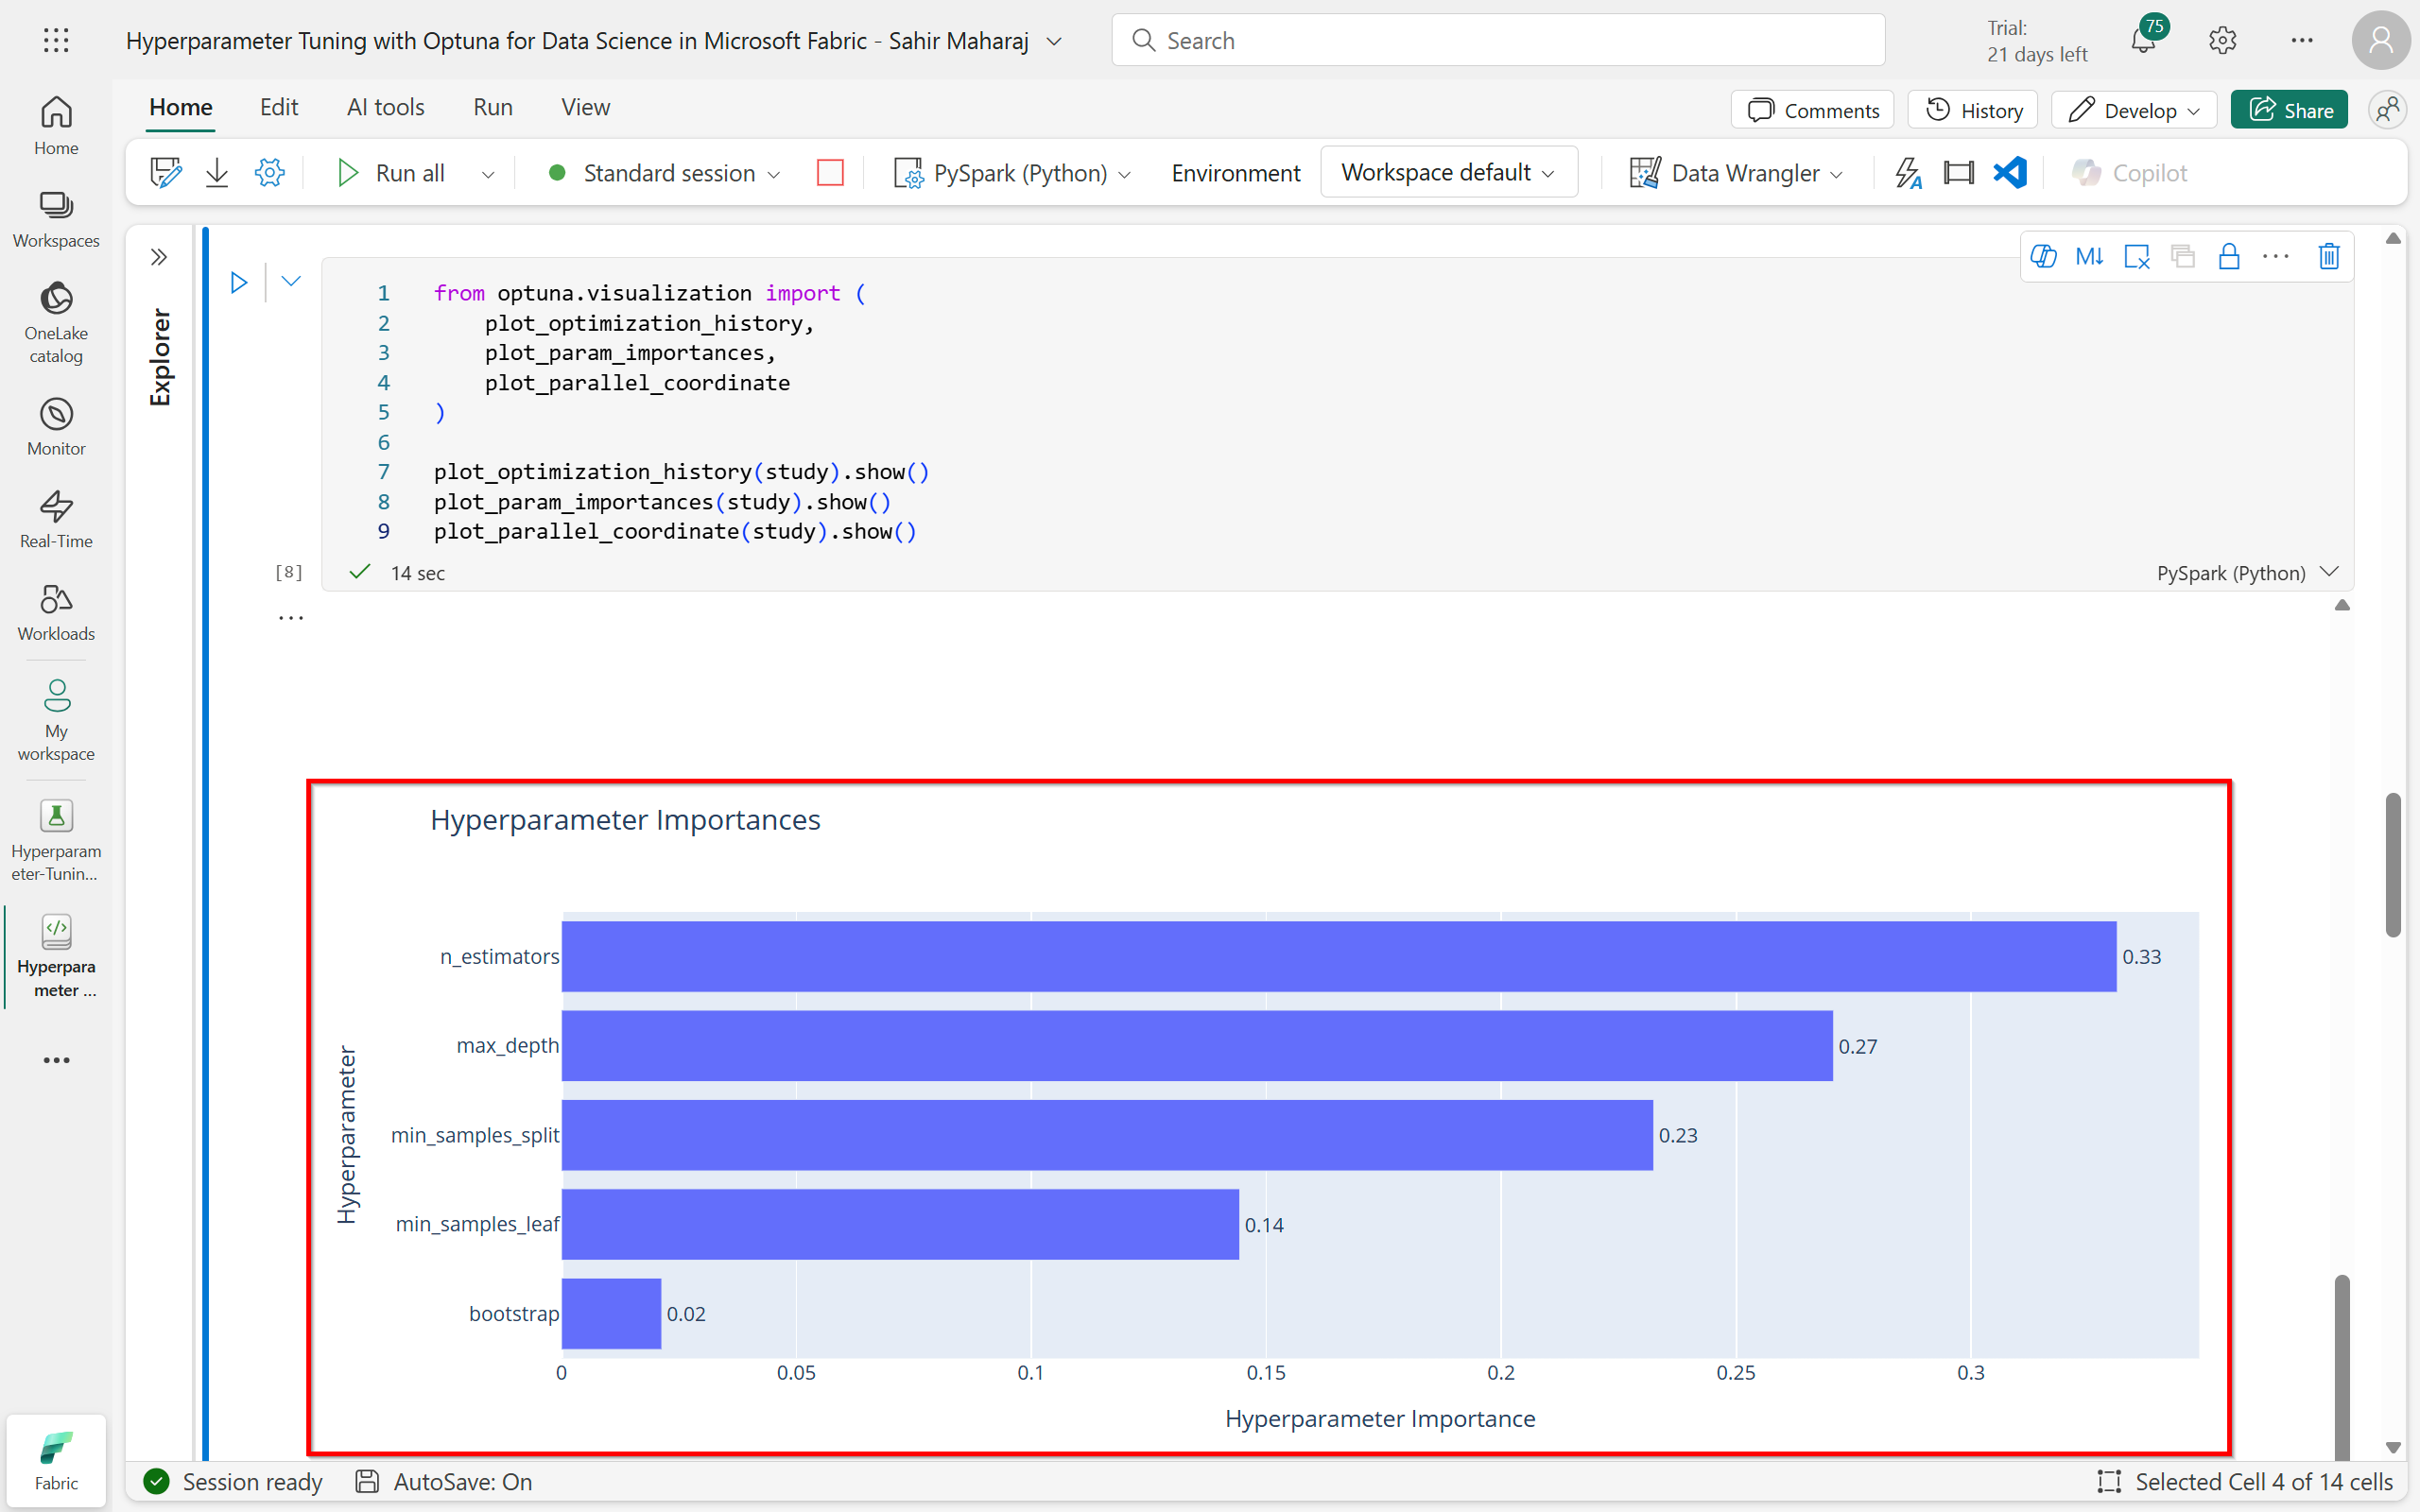Open the app launcher grid icon

click(56, 40)
